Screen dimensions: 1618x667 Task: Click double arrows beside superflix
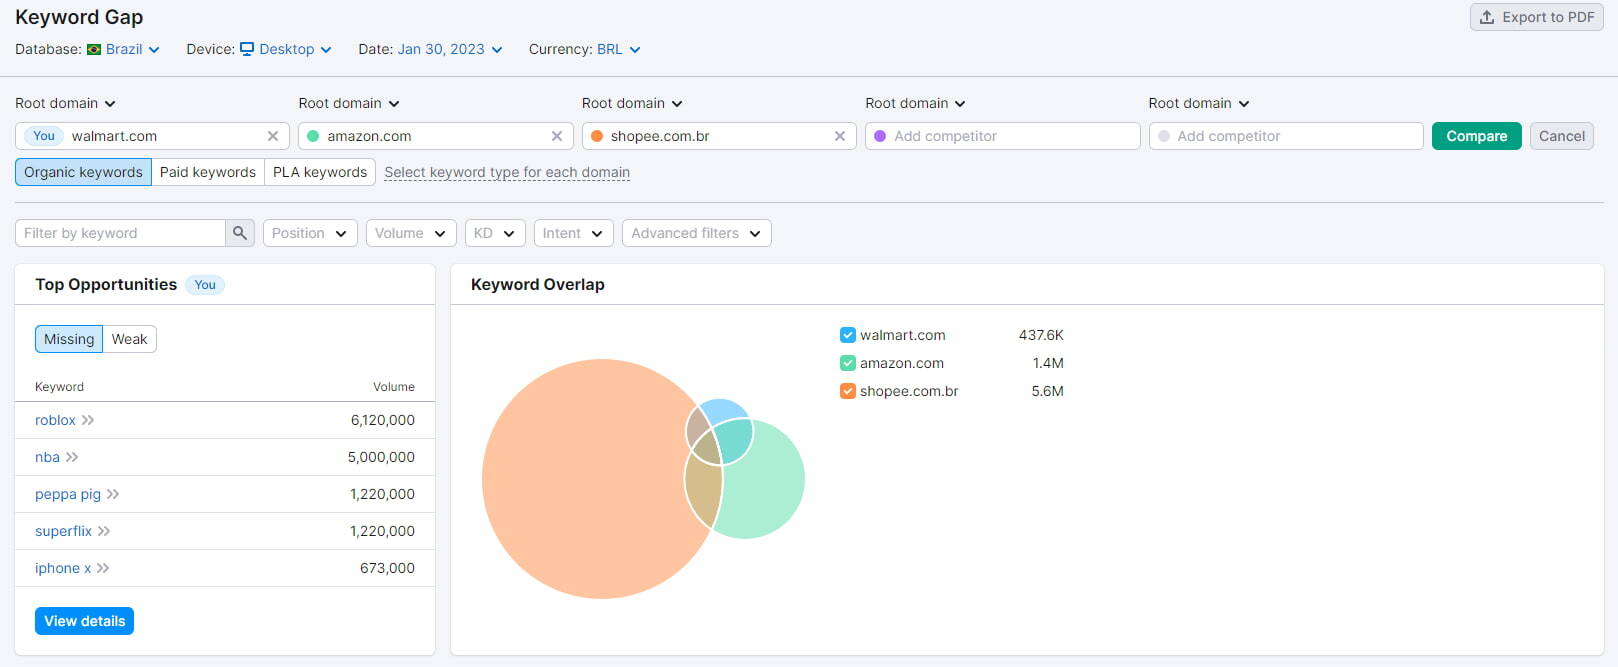click(x=104, y=531)
